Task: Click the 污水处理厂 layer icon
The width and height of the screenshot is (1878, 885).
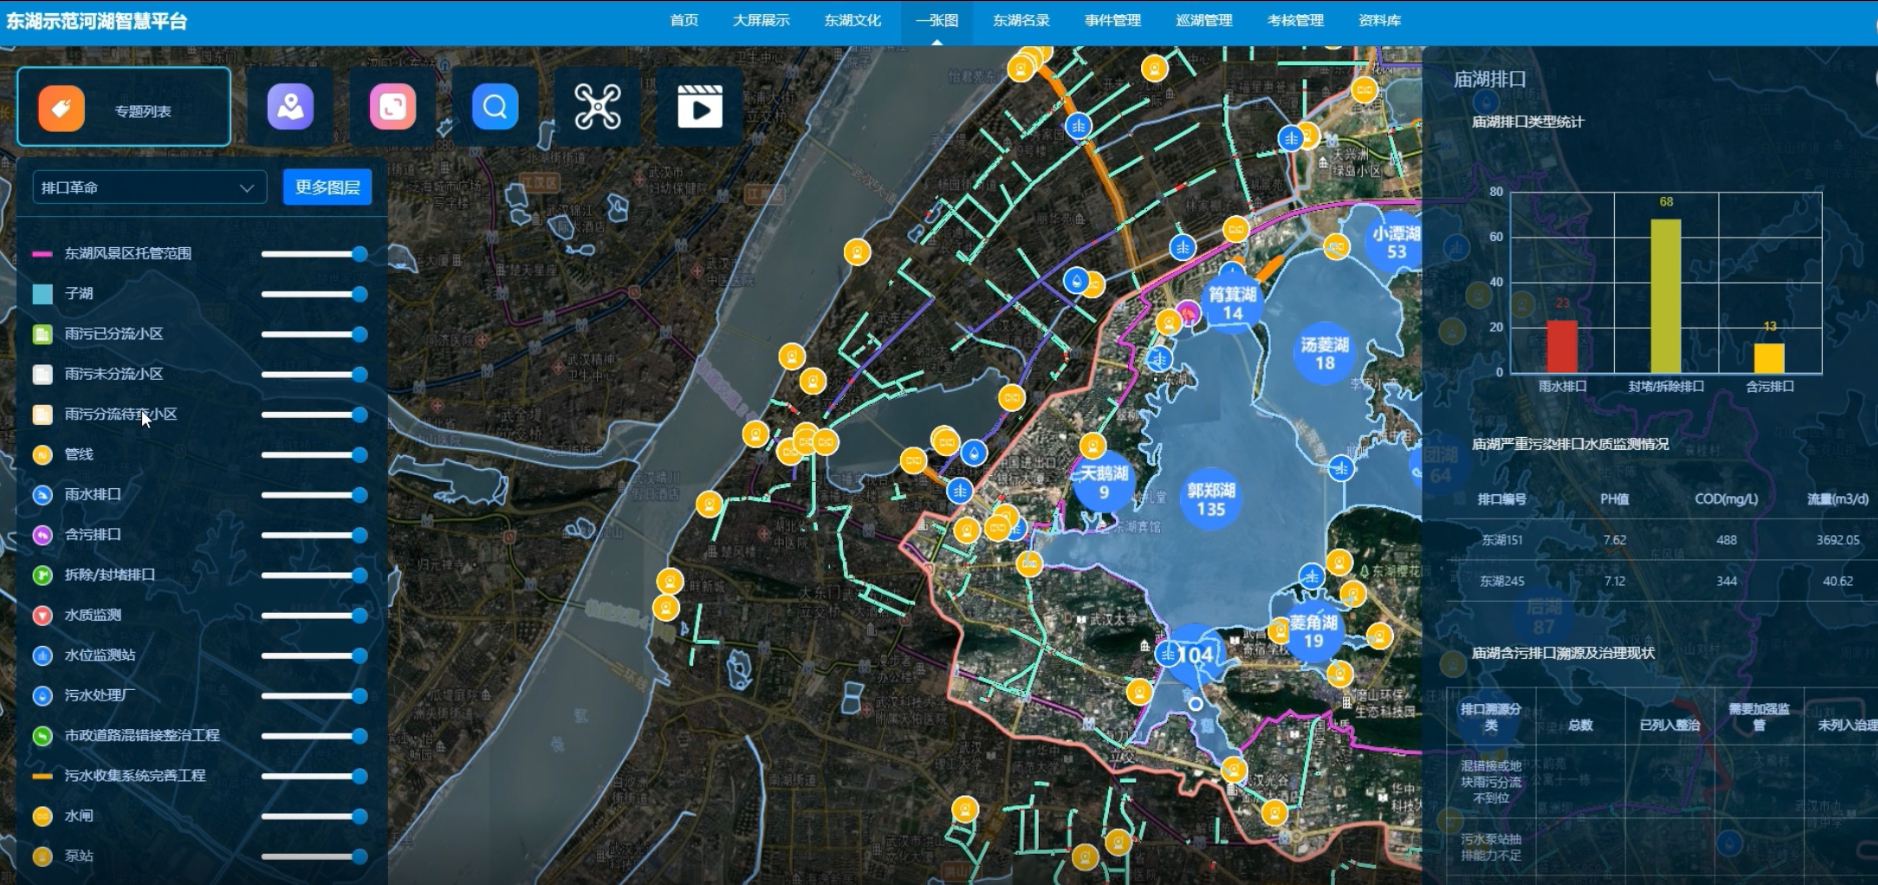Action: [42, 696]
